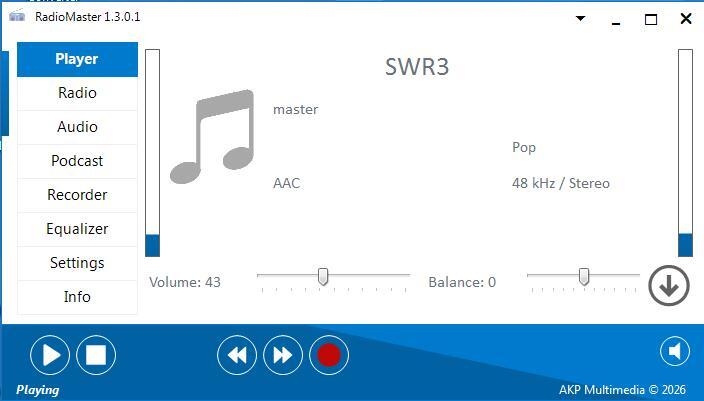
Task: Click the circled down-arrow download icon
Action: pos(669,285)
